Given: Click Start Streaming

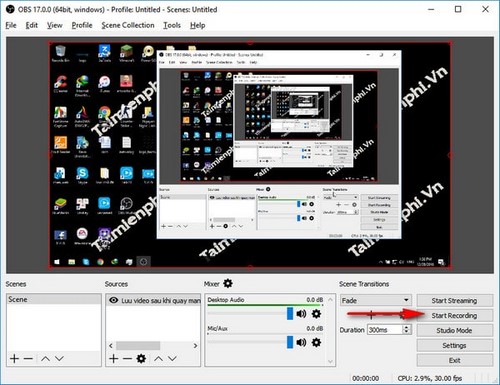Looking at the screenshot, I should pyautogui.click(x=454, y=301).
